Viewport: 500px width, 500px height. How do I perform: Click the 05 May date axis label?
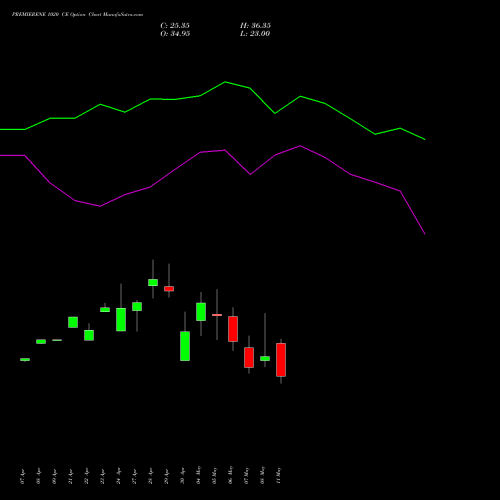214,475
